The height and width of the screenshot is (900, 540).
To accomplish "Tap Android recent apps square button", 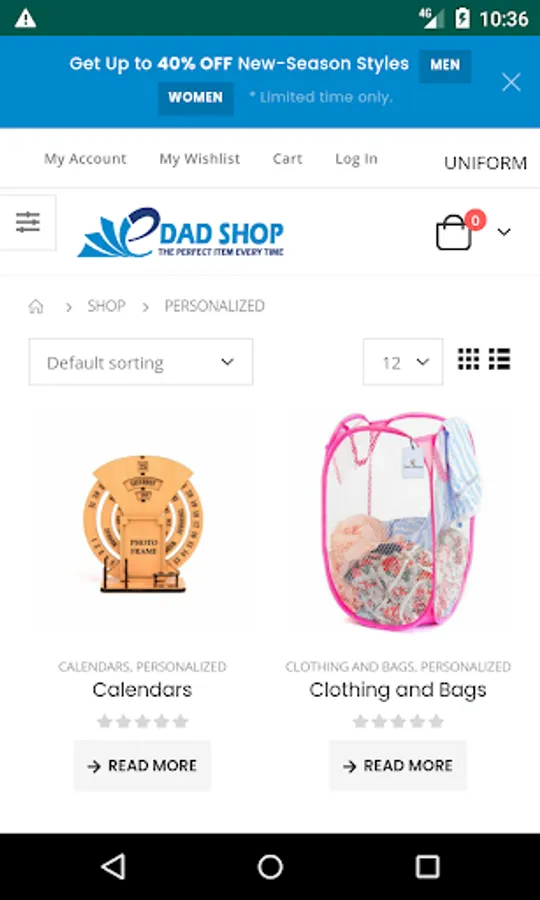I will 428,867.
